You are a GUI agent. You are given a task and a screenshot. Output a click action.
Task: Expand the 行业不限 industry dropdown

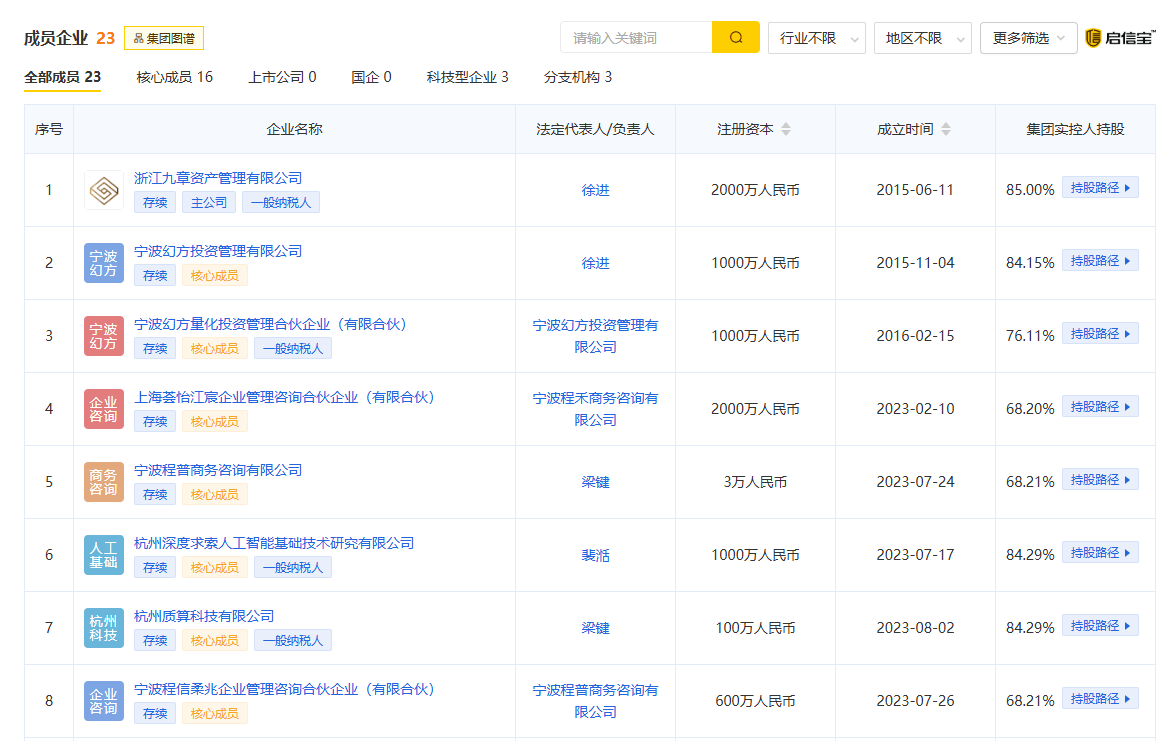[816, 38]
